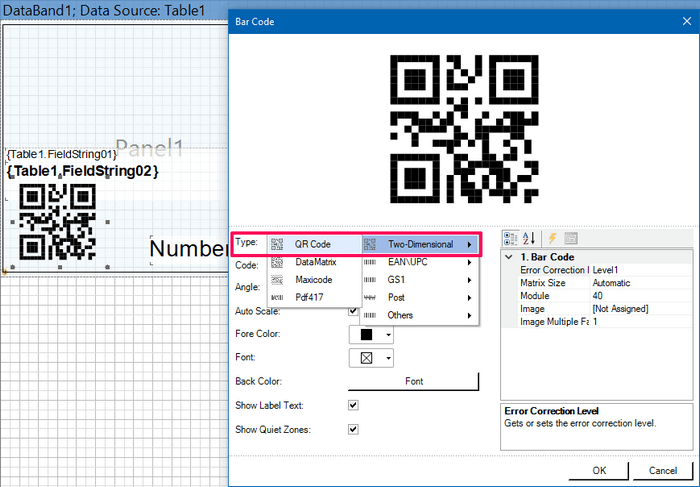This screenshot has width=700, height=487.
Task: Click the Property Pages icon
Action: 571,238
